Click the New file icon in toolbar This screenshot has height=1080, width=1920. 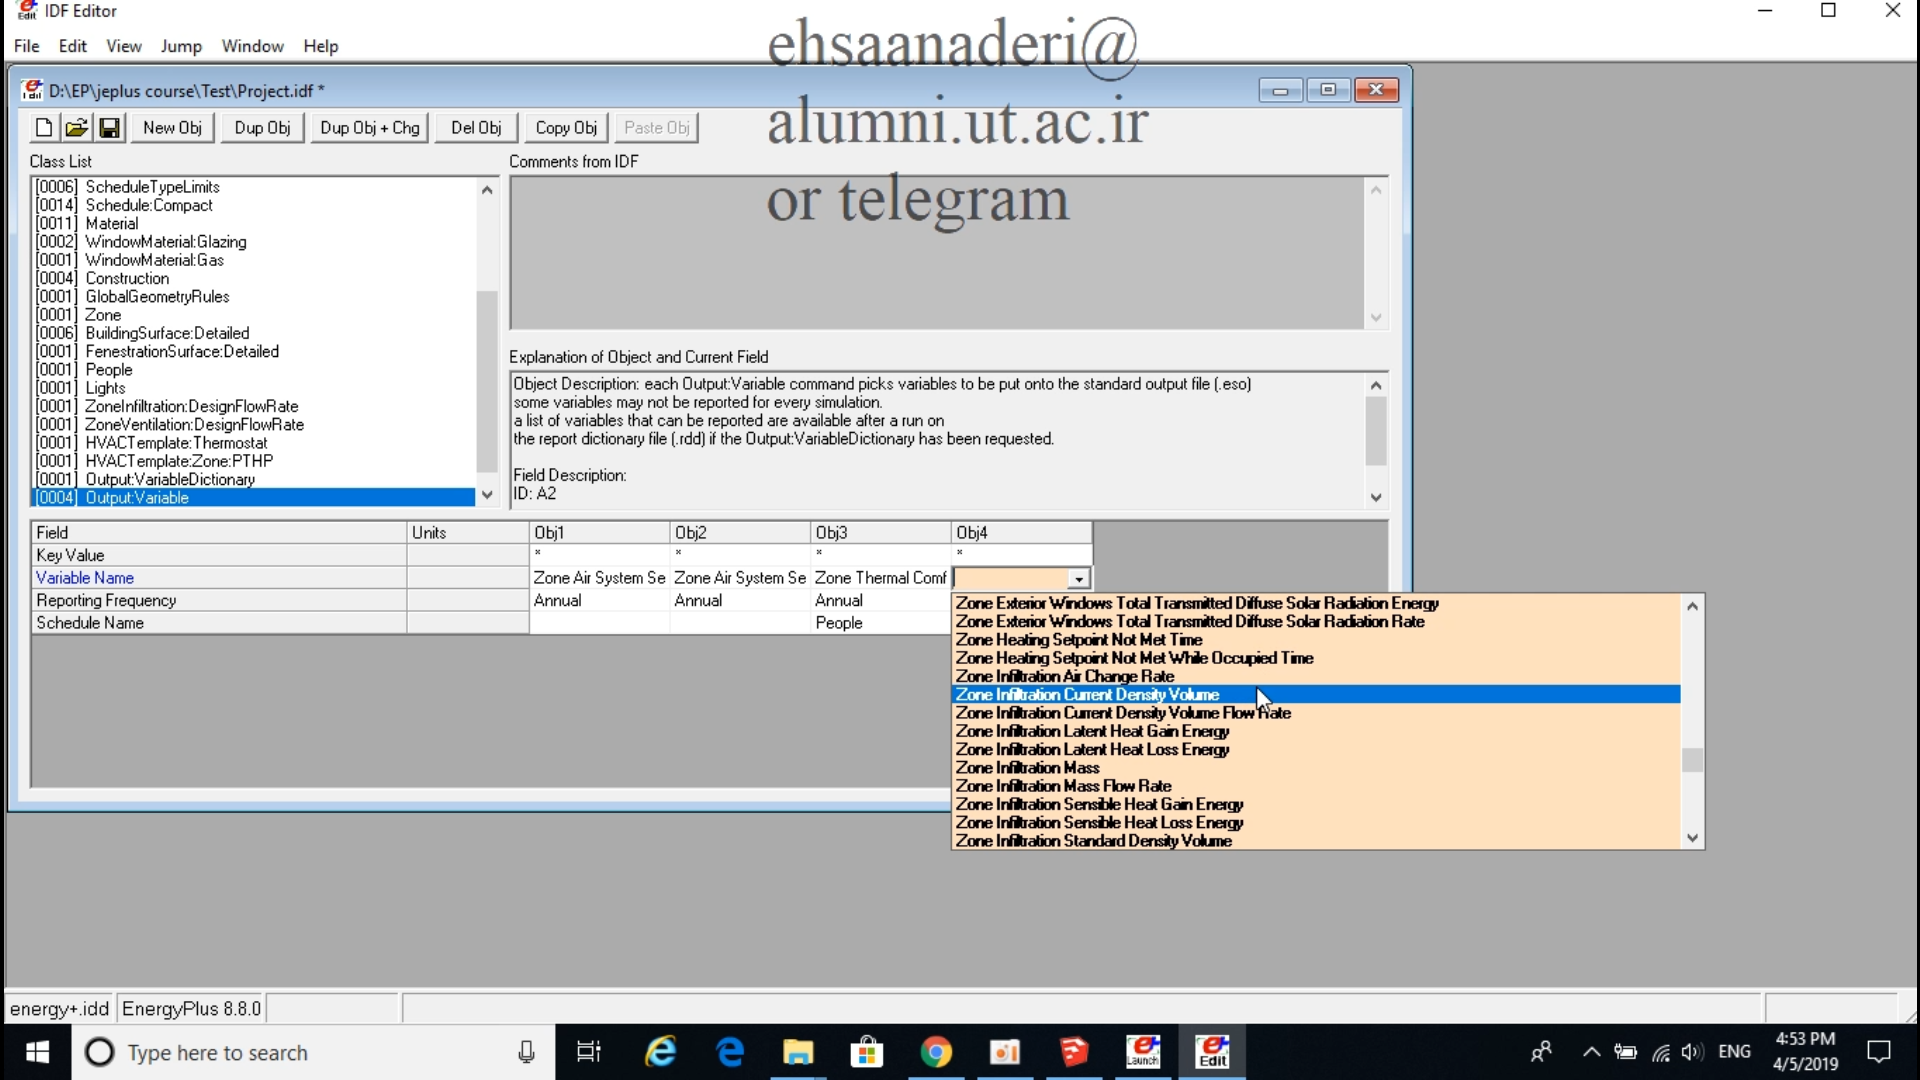click(x=43, y=128)
